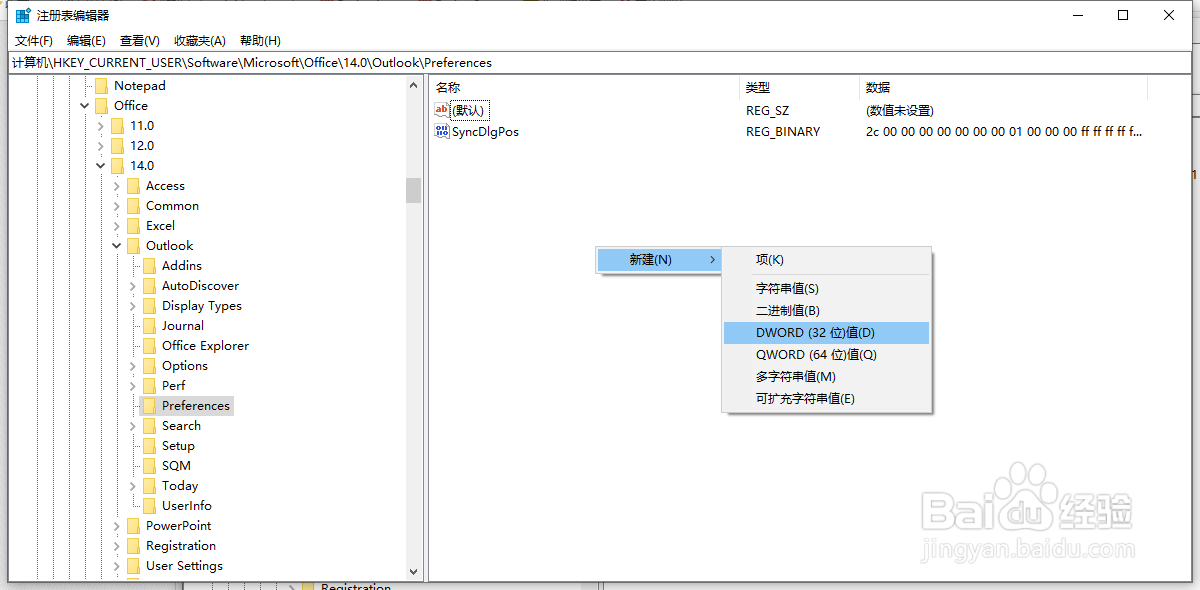Viewport: 1200px width, 590px height.
Task: Click the Outlook key folder icon
Action: coord(134,245)
